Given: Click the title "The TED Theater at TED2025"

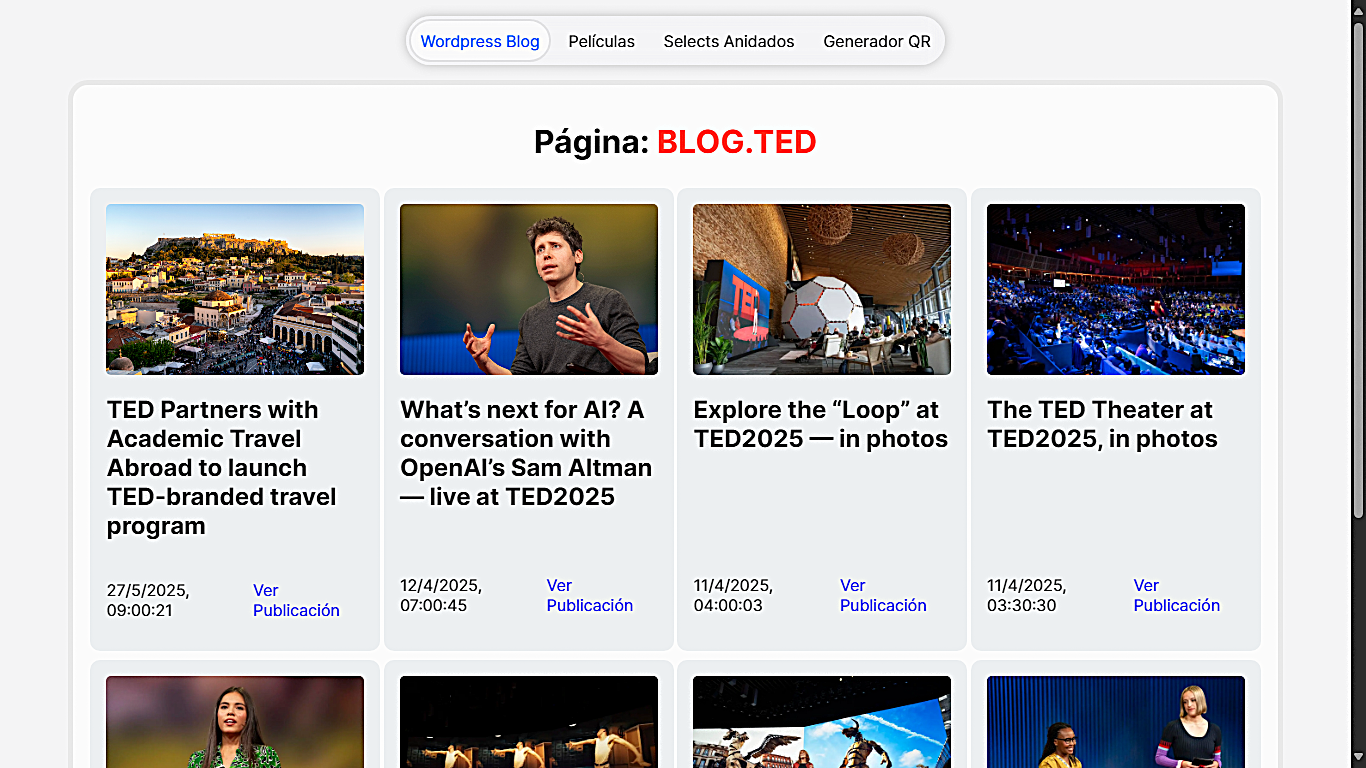Looking at the screenshot, I should coord(1102,424).
